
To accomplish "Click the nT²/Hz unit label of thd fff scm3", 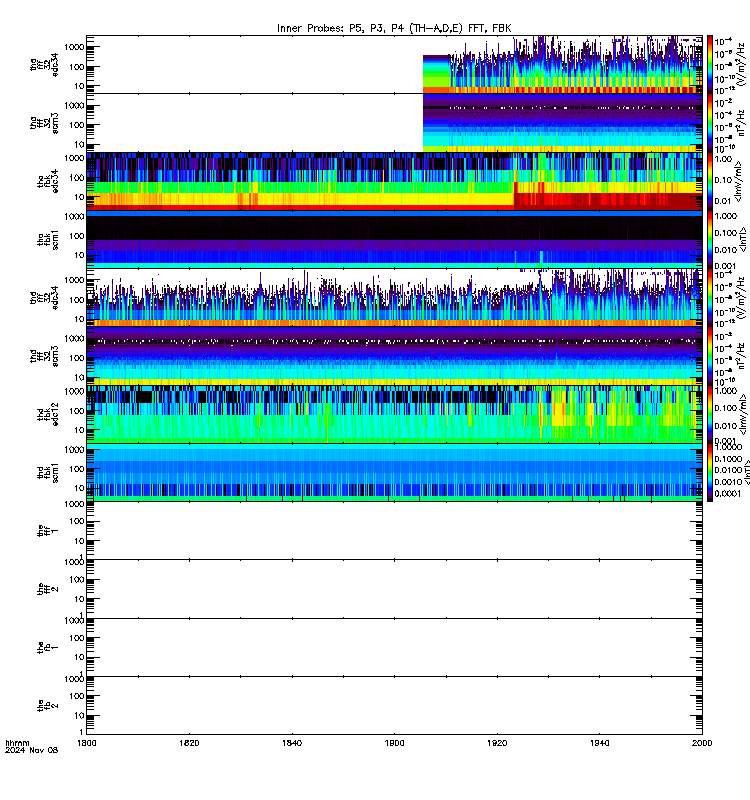I will point(741,356).
